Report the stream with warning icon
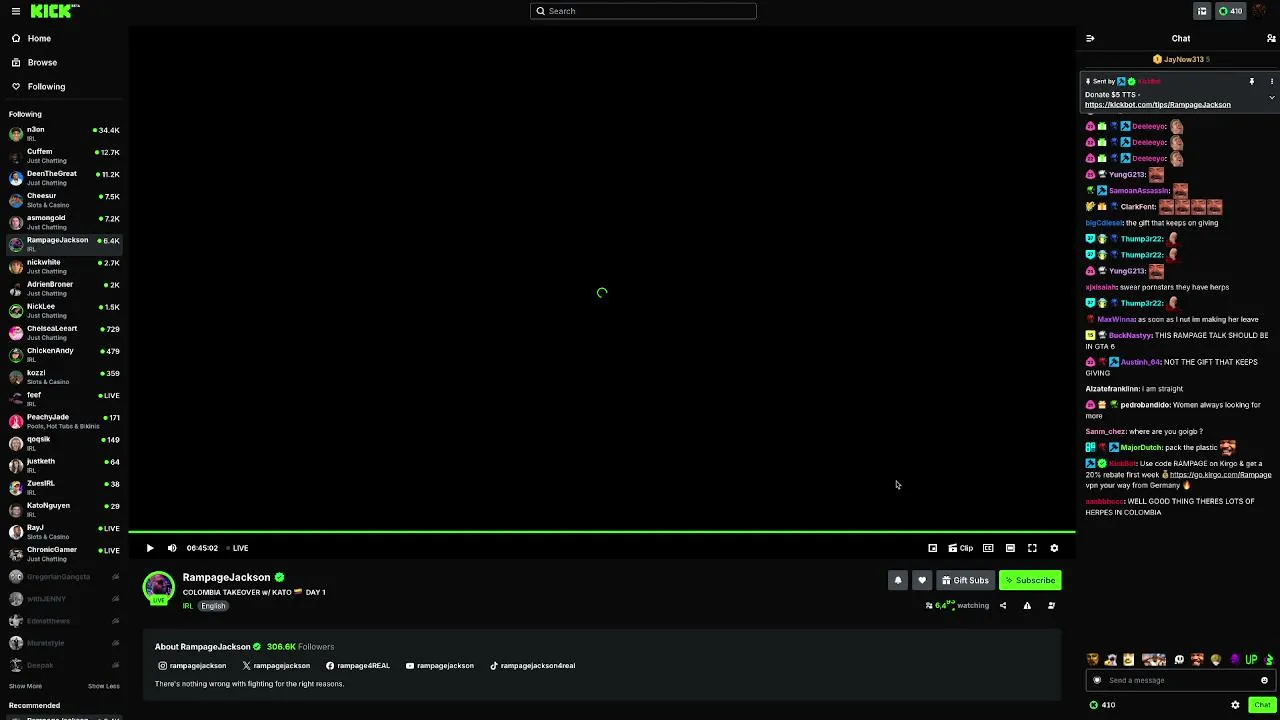Screen dimensions: 1280x720 pyautogui.click(x=1027, y=605)
